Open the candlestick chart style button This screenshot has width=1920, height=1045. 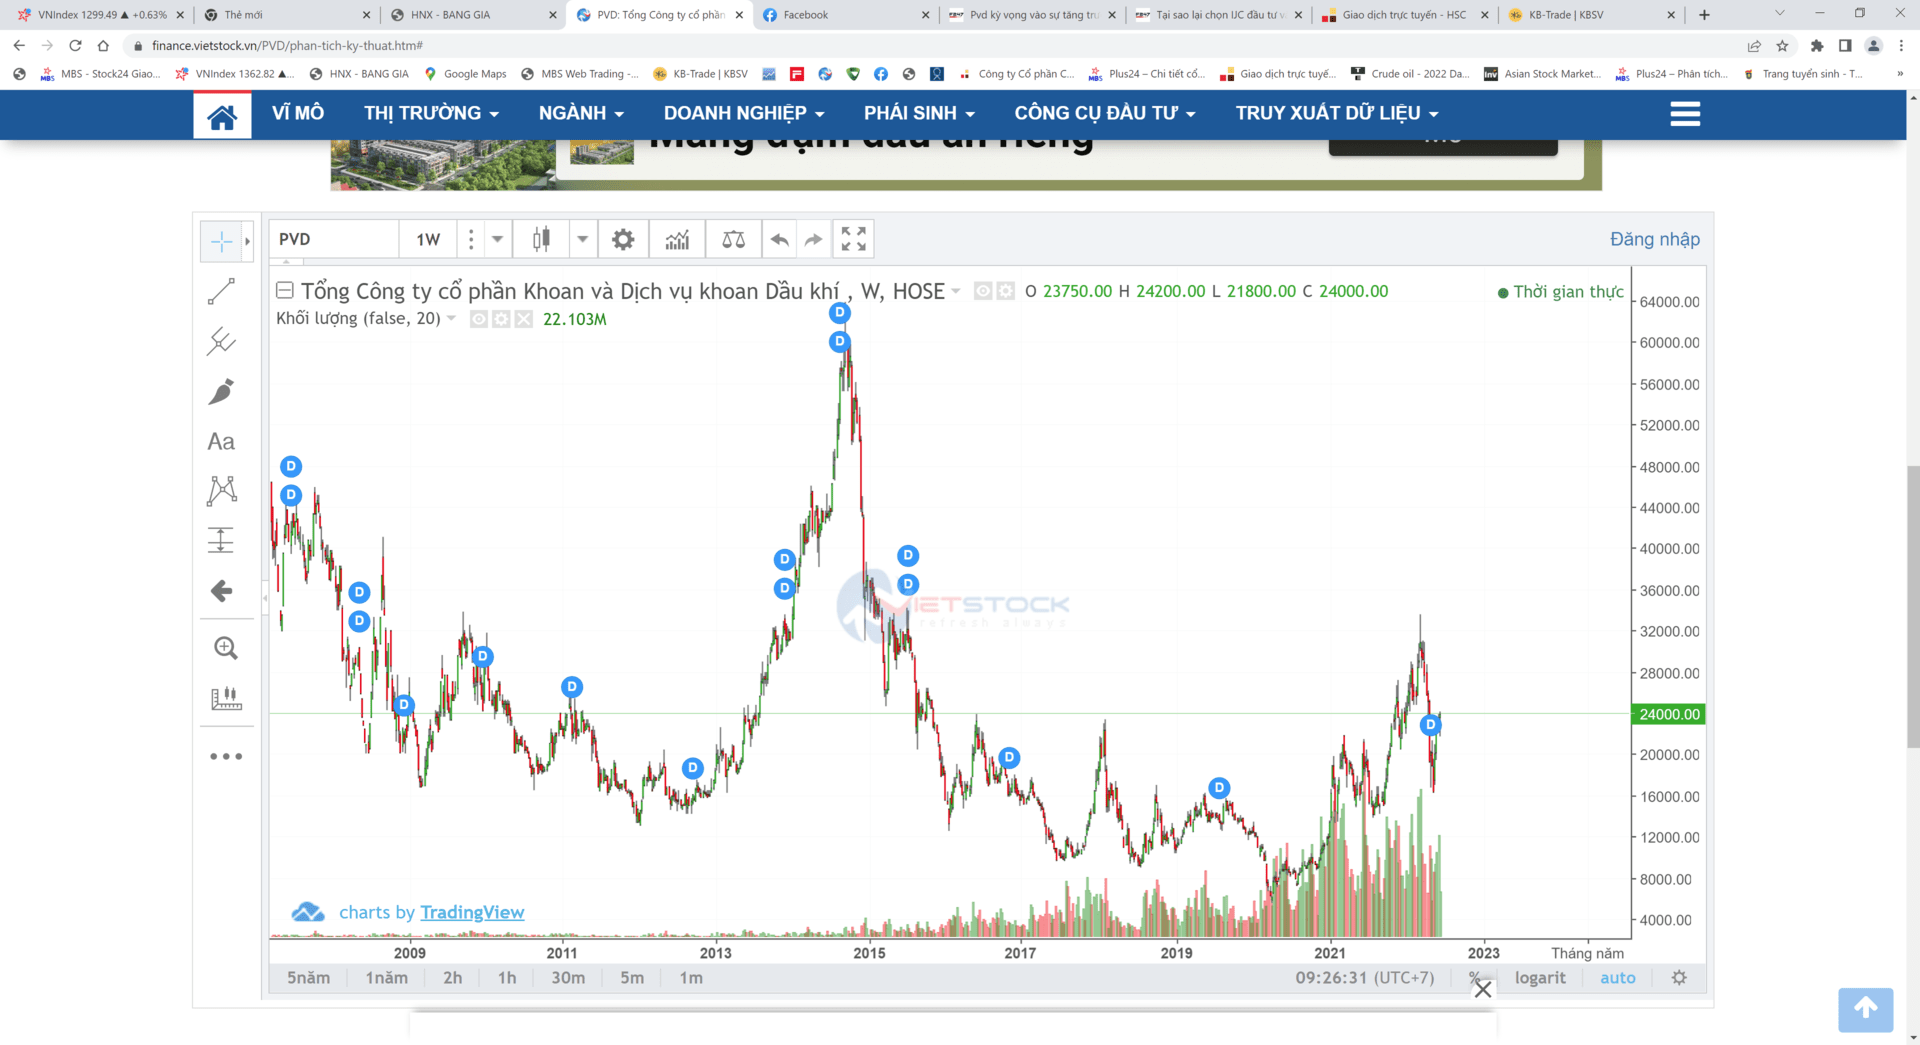pyautogui.click(x=541, y=239)
